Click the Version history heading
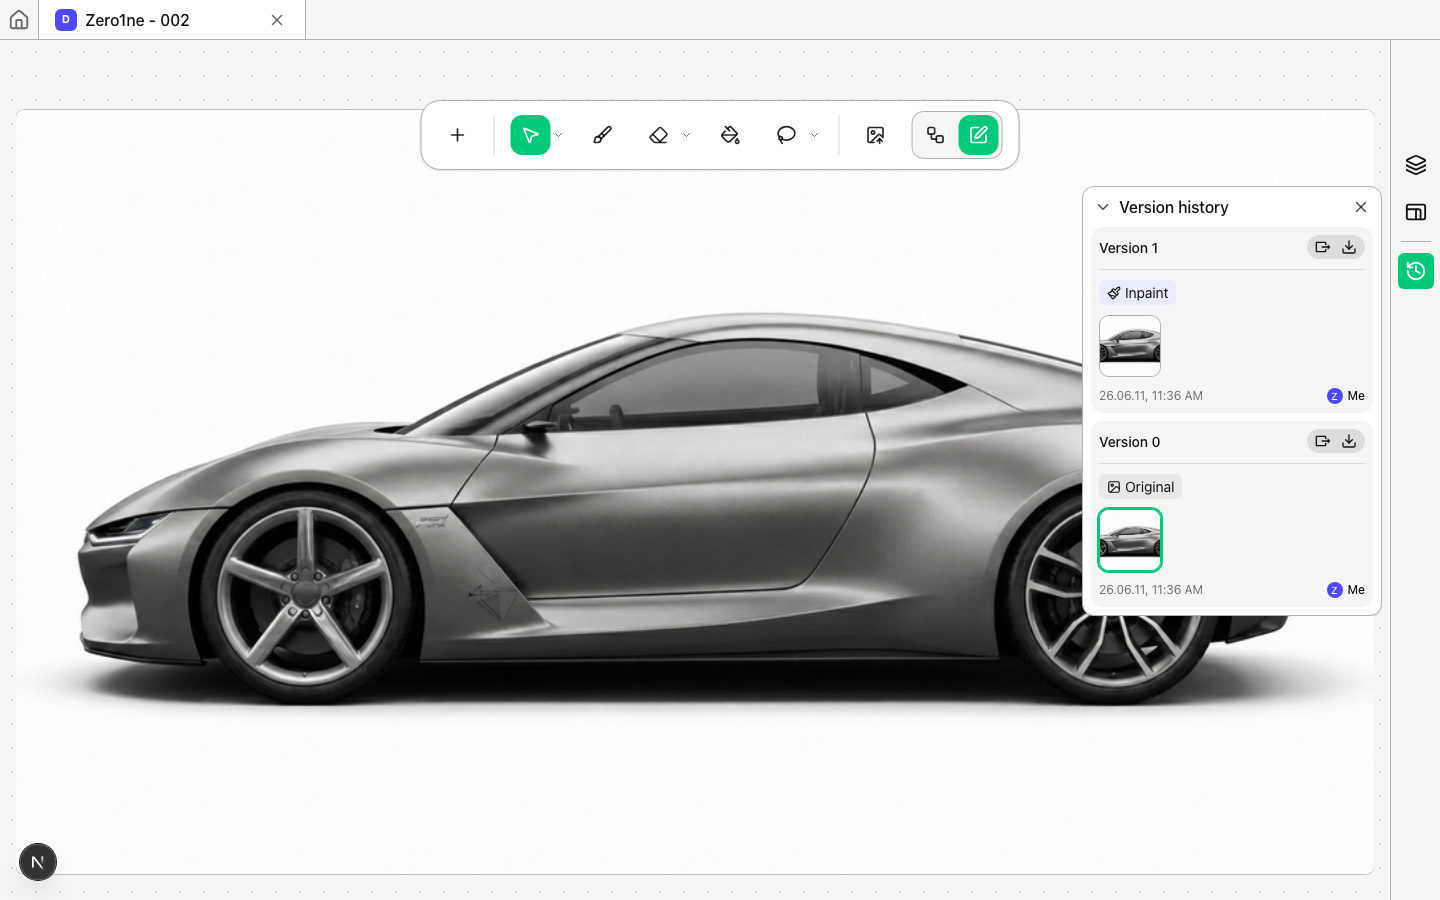This screenshot has height=900, width=1440. coord(1174,207)
